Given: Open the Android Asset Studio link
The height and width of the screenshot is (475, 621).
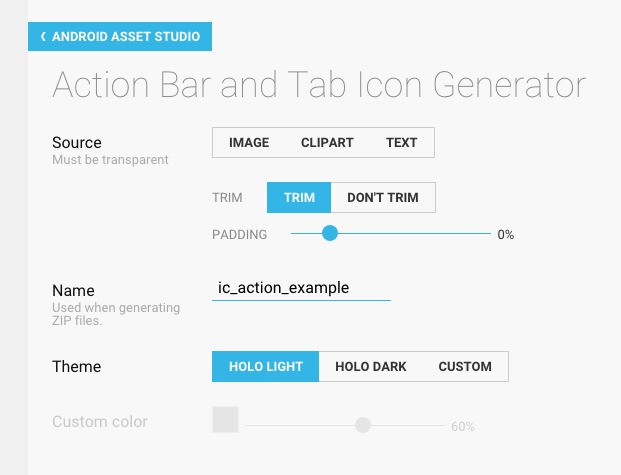Looking at the screenshot, I should pos(125,37).
